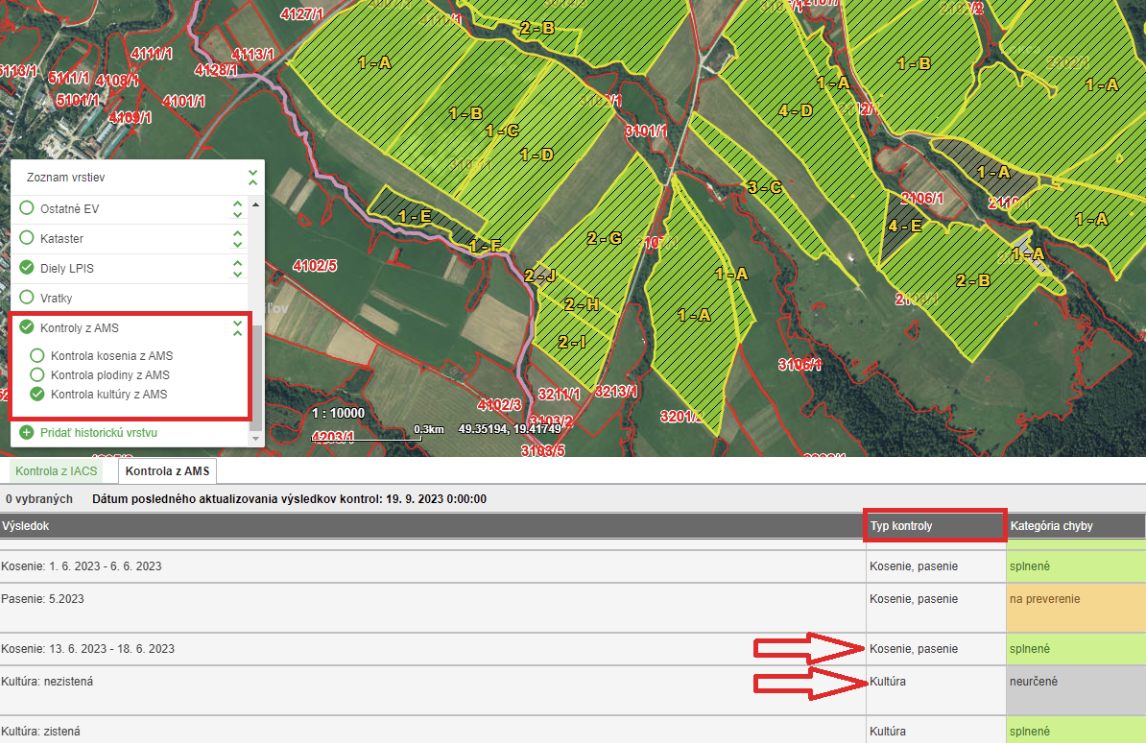Click map parcel labeled 4 - D
The height and width of the screenshot is (743, 1146).
click(x=795, y=111)
